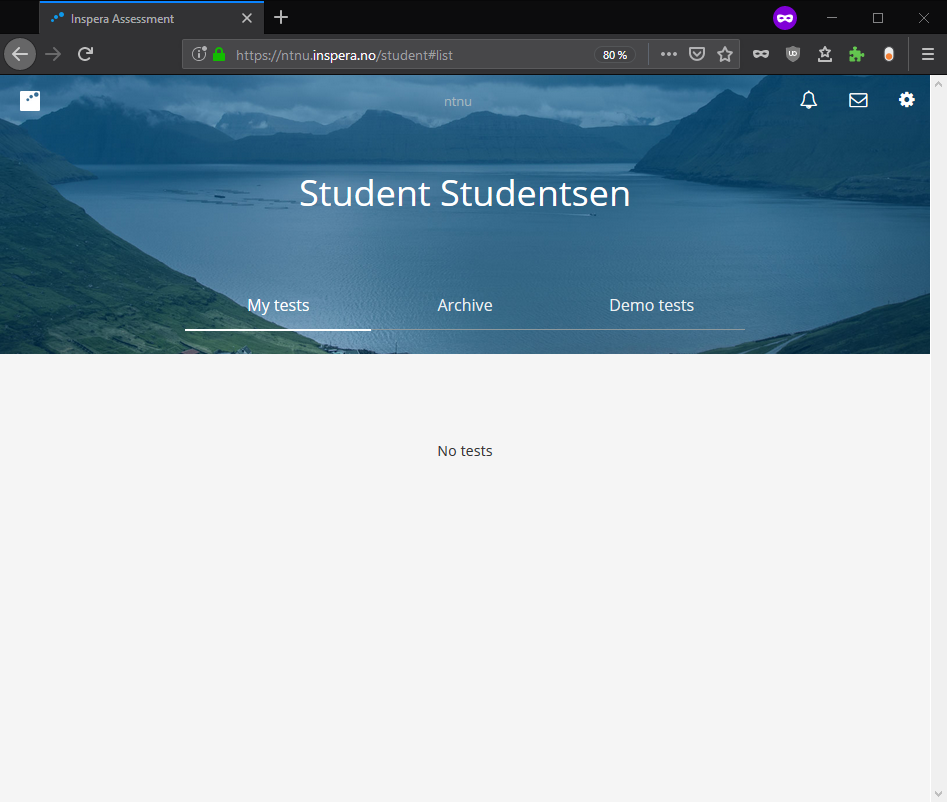Open a new tab with plus button
This screenshot has height=802, width=947.
coord(281,18)
